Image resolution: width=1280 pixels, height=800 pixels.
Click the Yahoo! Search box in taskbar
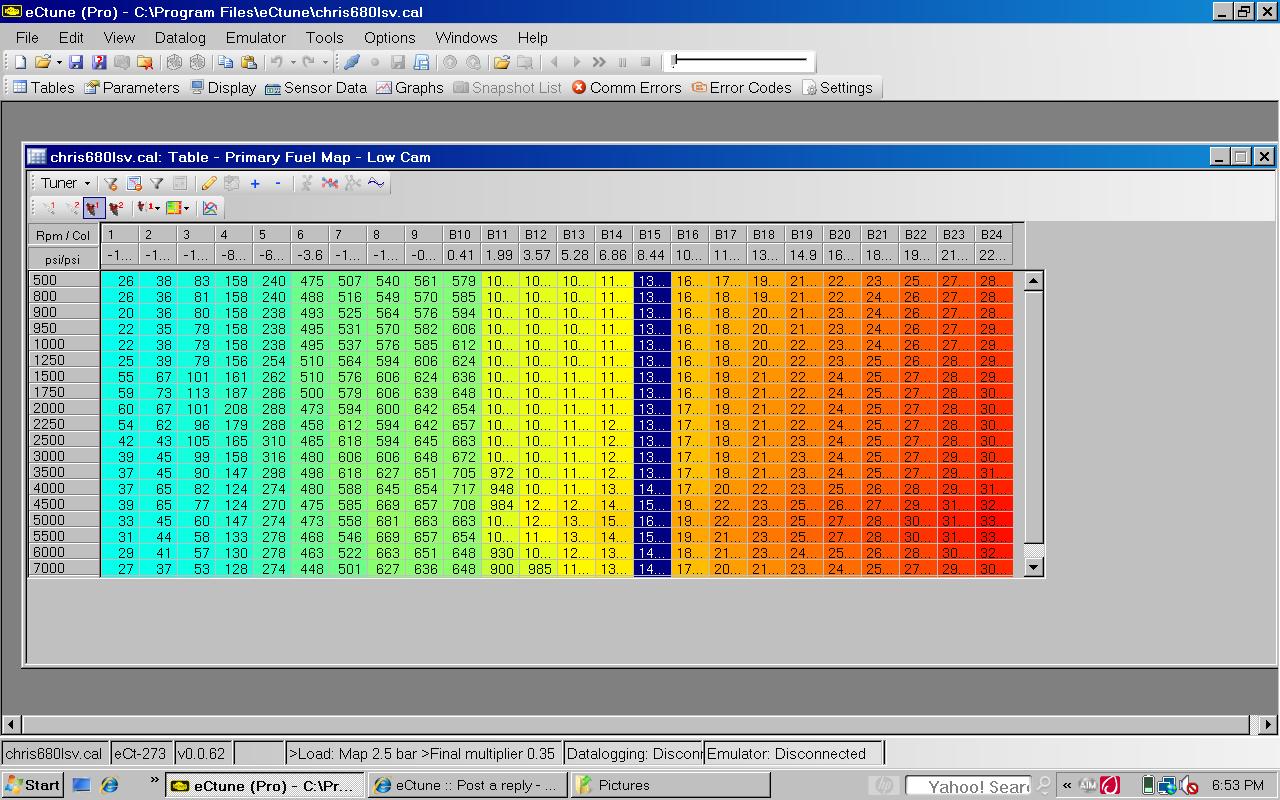coord(968,786)
